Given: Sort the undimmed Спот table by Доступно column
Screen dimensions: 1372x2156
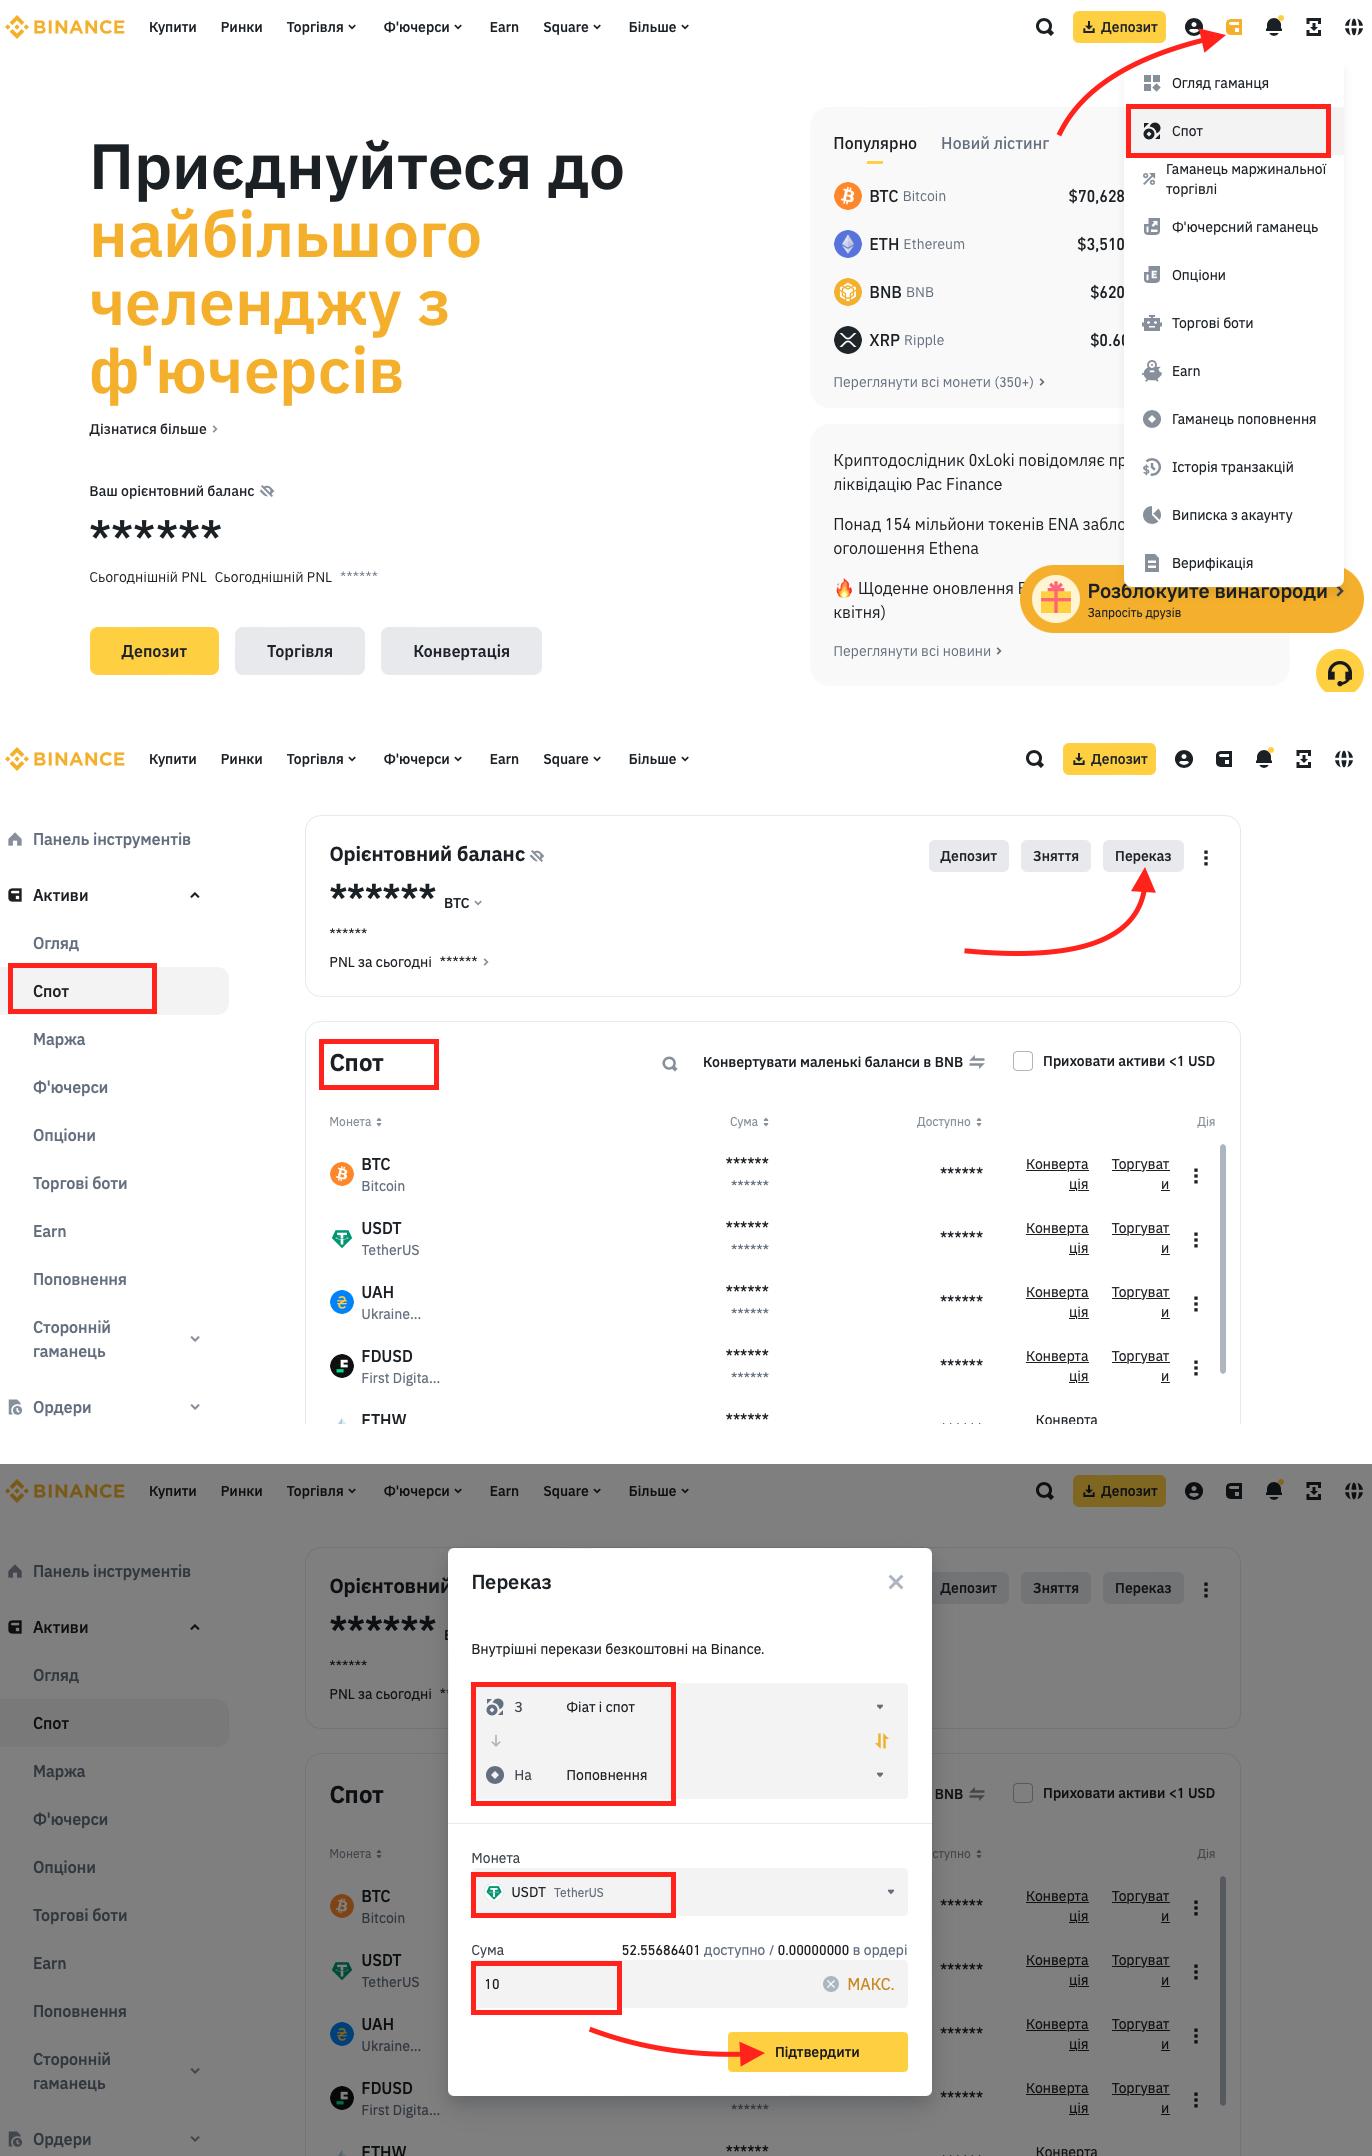Looking at the screenshot, I should [949, 1122].
